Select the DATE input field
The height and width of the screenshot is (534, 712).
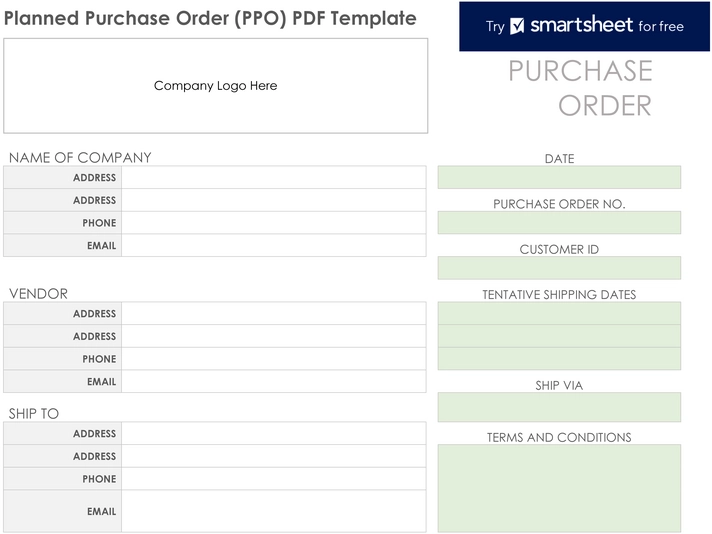(x=559, y=177)
